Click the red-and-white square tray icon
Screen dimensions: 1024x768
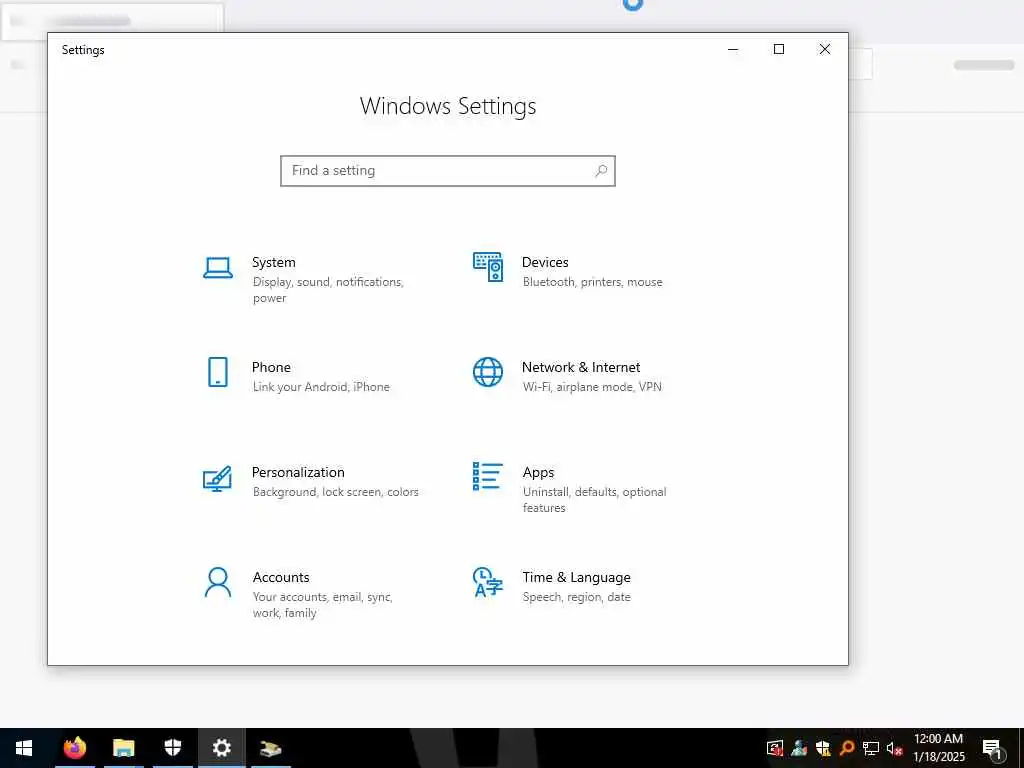pyautogui.click(x=775, y=748)
